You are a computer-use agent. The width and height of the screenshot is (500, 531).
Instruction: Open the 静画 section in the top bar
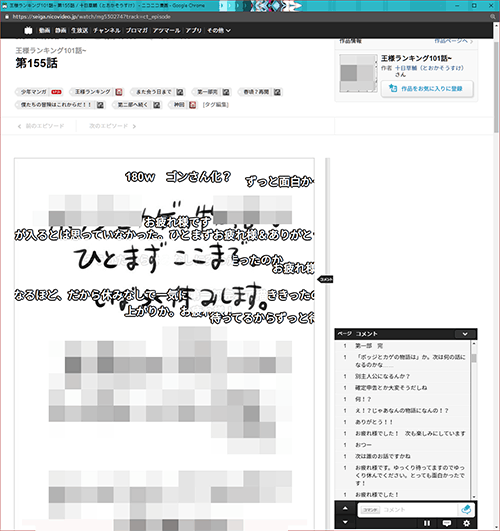click(x=61, y=30)
